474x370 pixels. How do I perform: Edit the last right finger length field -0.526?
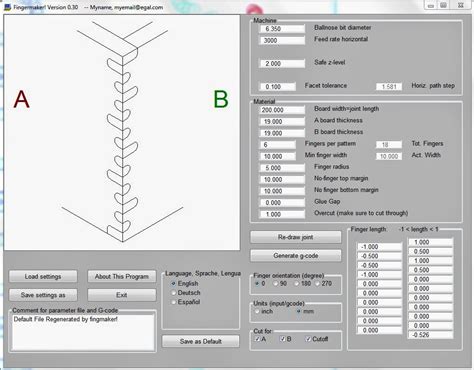point(431,335)
